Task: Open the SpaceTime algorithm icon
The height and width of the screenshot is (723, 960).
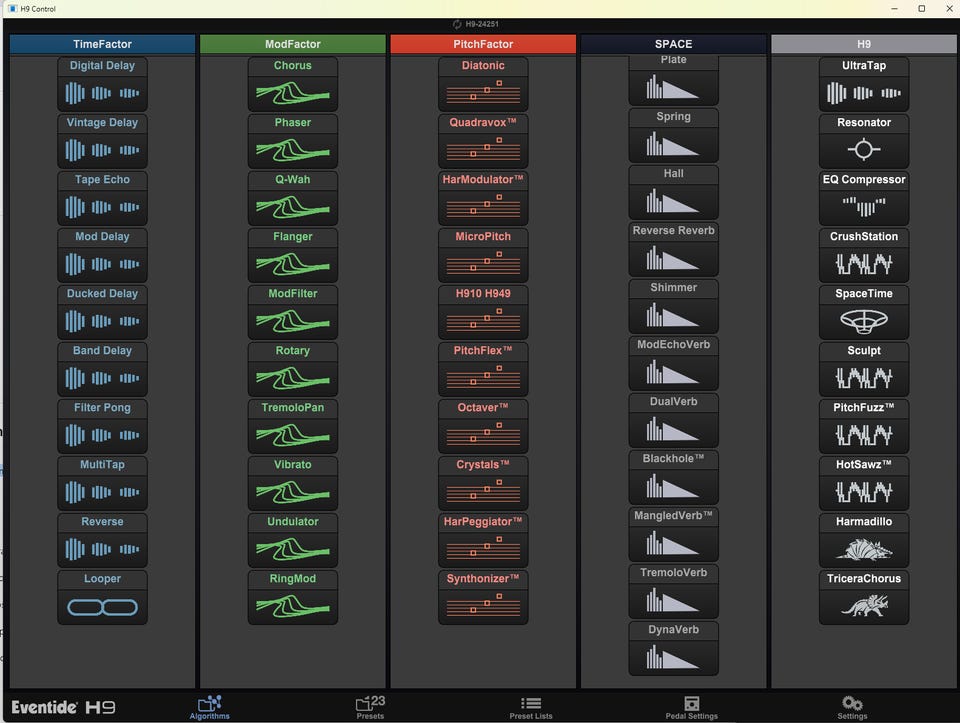Action: point(864,321)
